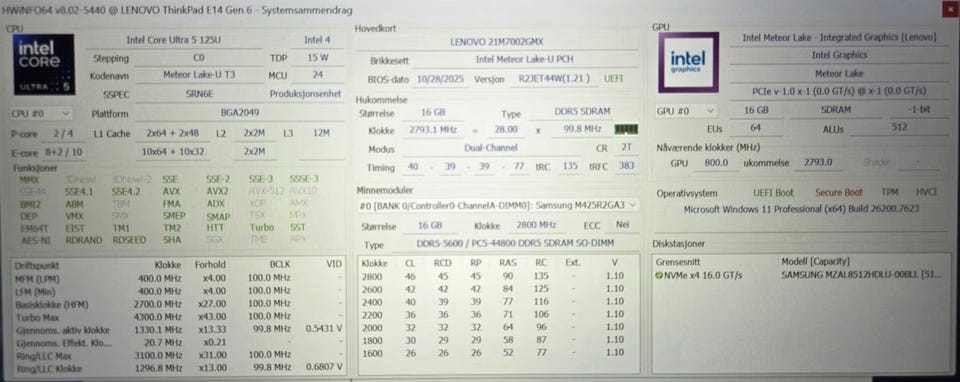Click the L3 cache value 12M
Screen dimensions: 960x382
coord(321,133)
